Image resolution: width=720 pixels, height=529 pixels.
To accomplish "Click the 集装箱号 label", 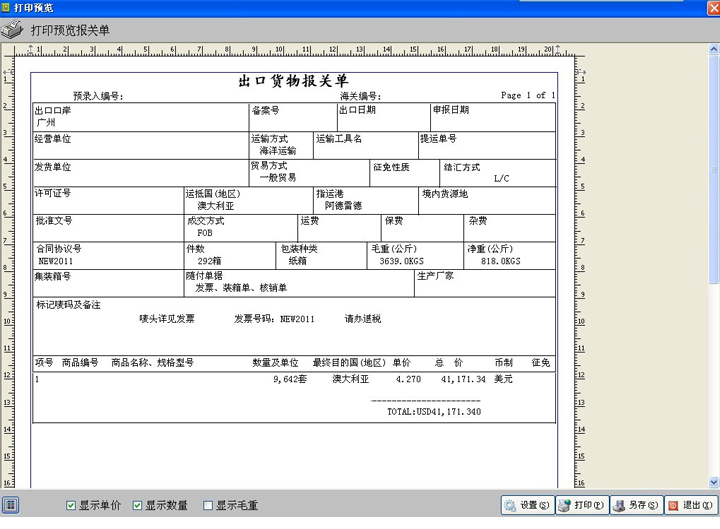I will [53, 276].
